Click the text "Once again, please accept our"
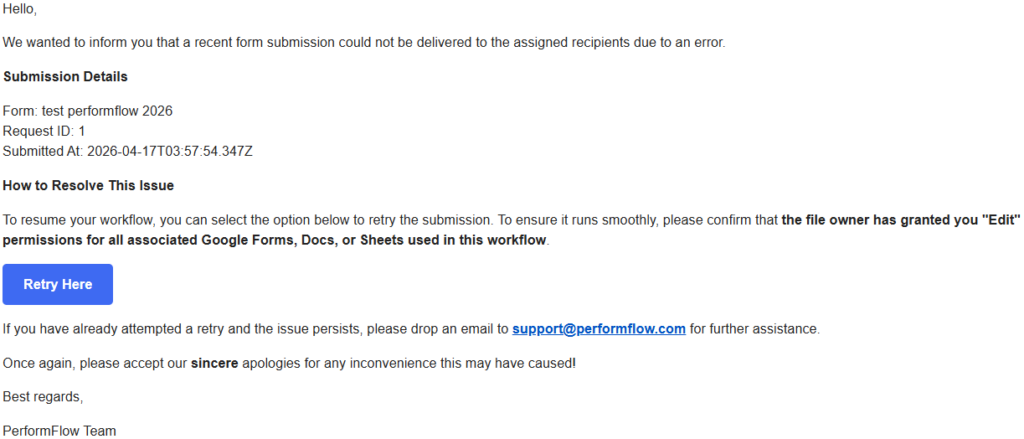Viewport: 1024px width, 439px height. tap(95, 362)
